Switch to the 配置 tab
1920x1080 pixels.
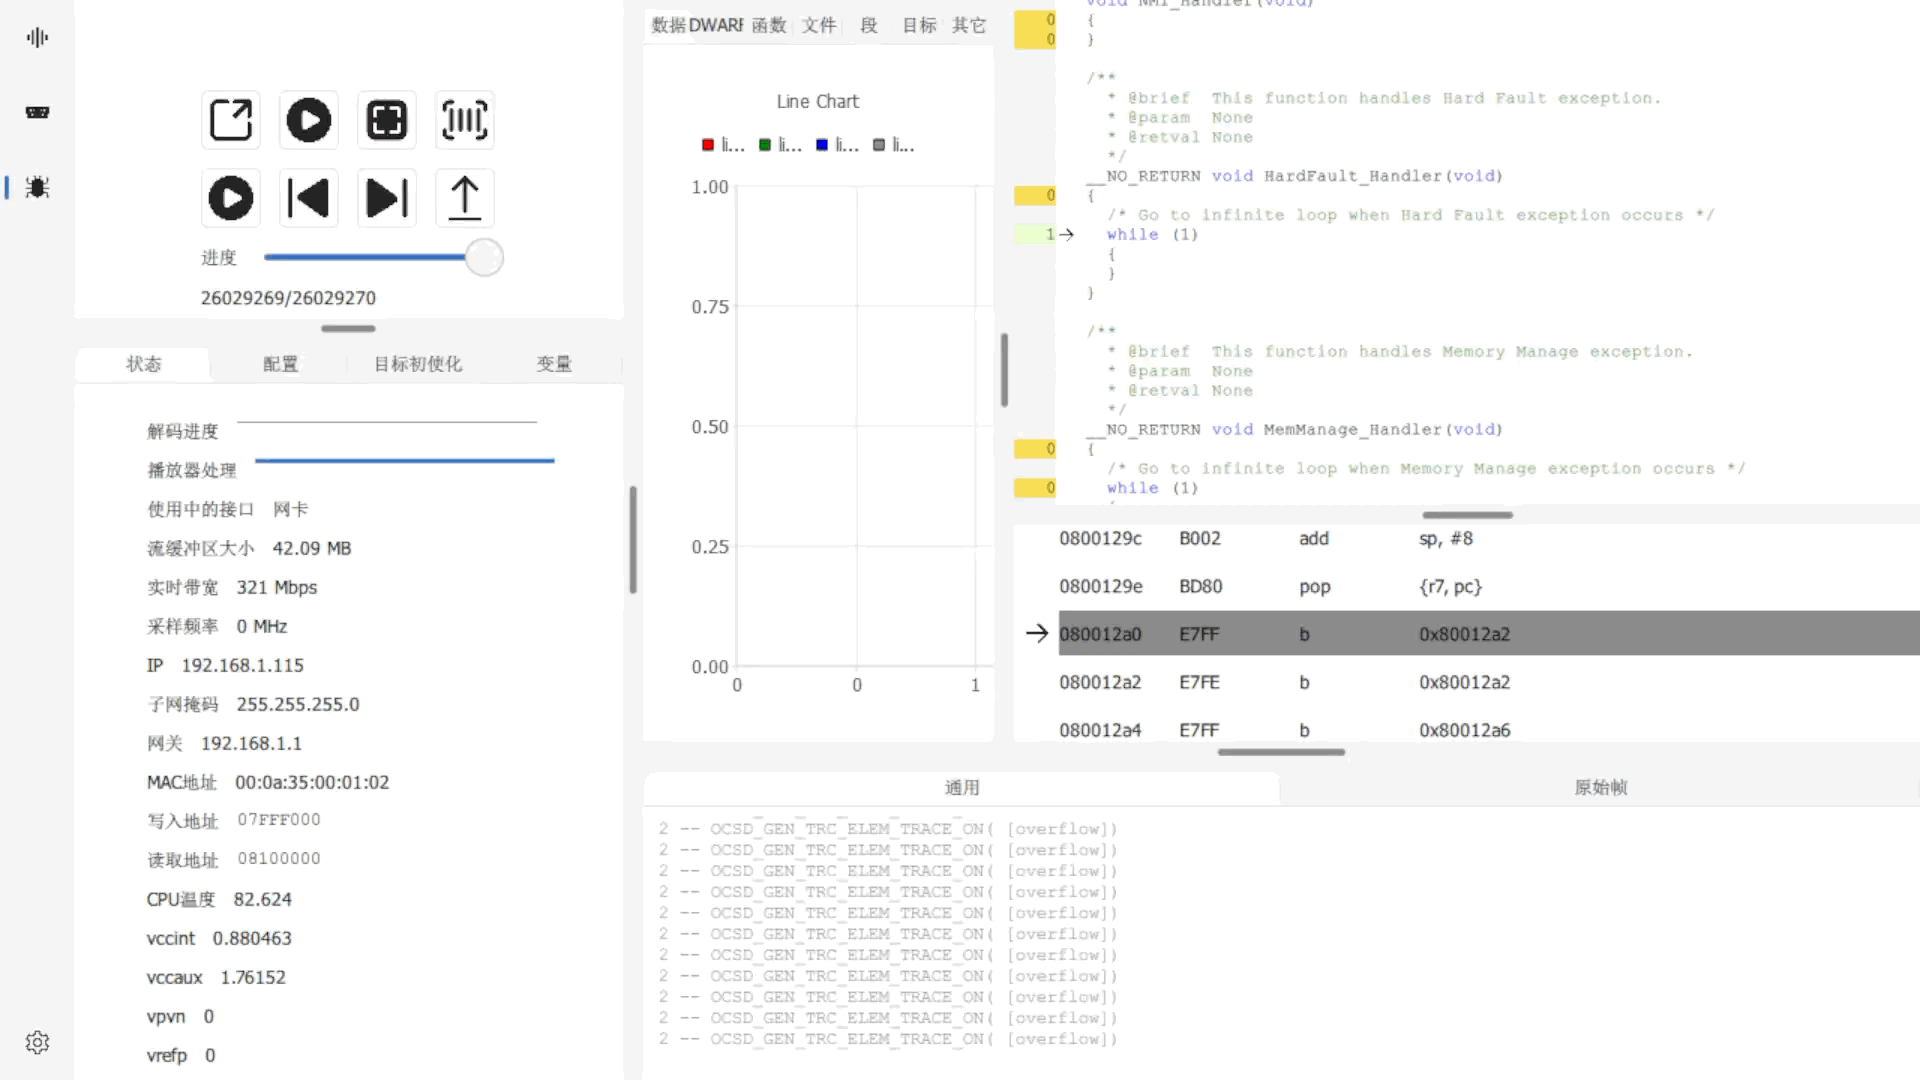point(281,364)
